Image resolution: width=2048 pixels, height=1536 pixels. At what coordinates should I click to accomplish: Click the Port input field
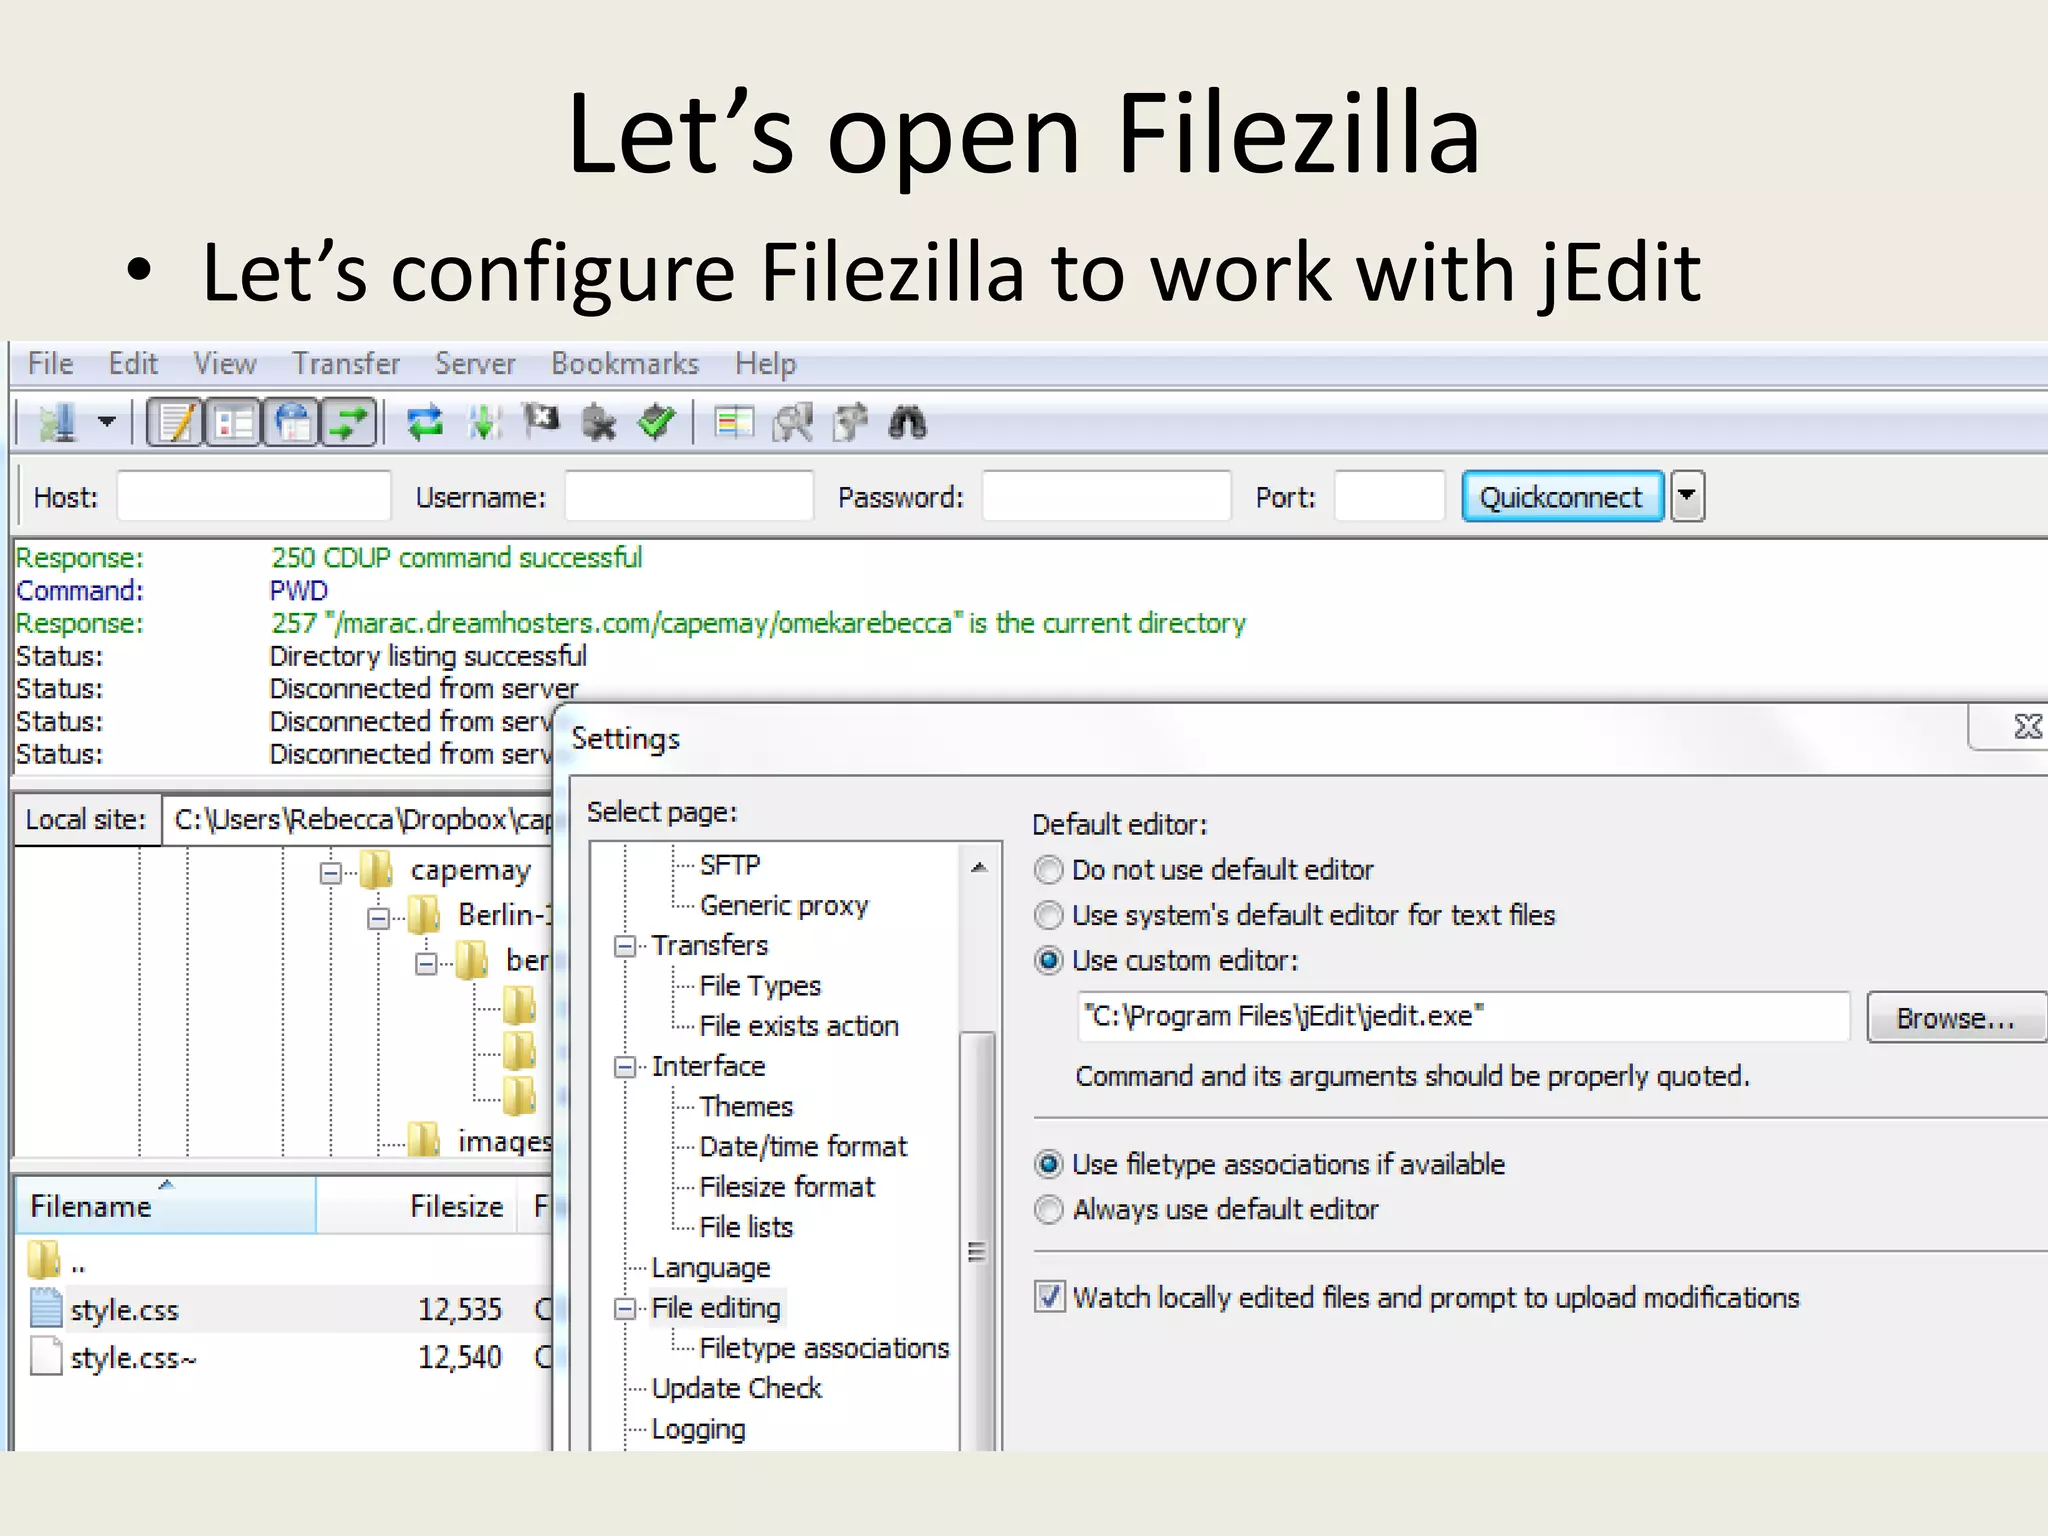[x=1389, y=496]
